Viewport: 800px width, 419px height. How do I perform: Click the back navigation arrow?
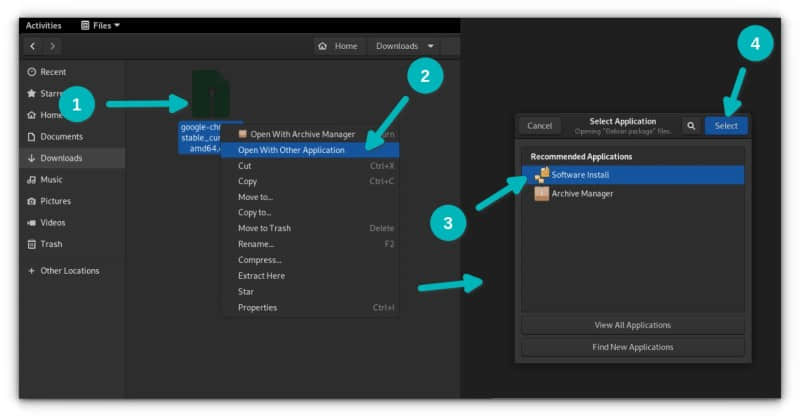click(x=33, y=46)
